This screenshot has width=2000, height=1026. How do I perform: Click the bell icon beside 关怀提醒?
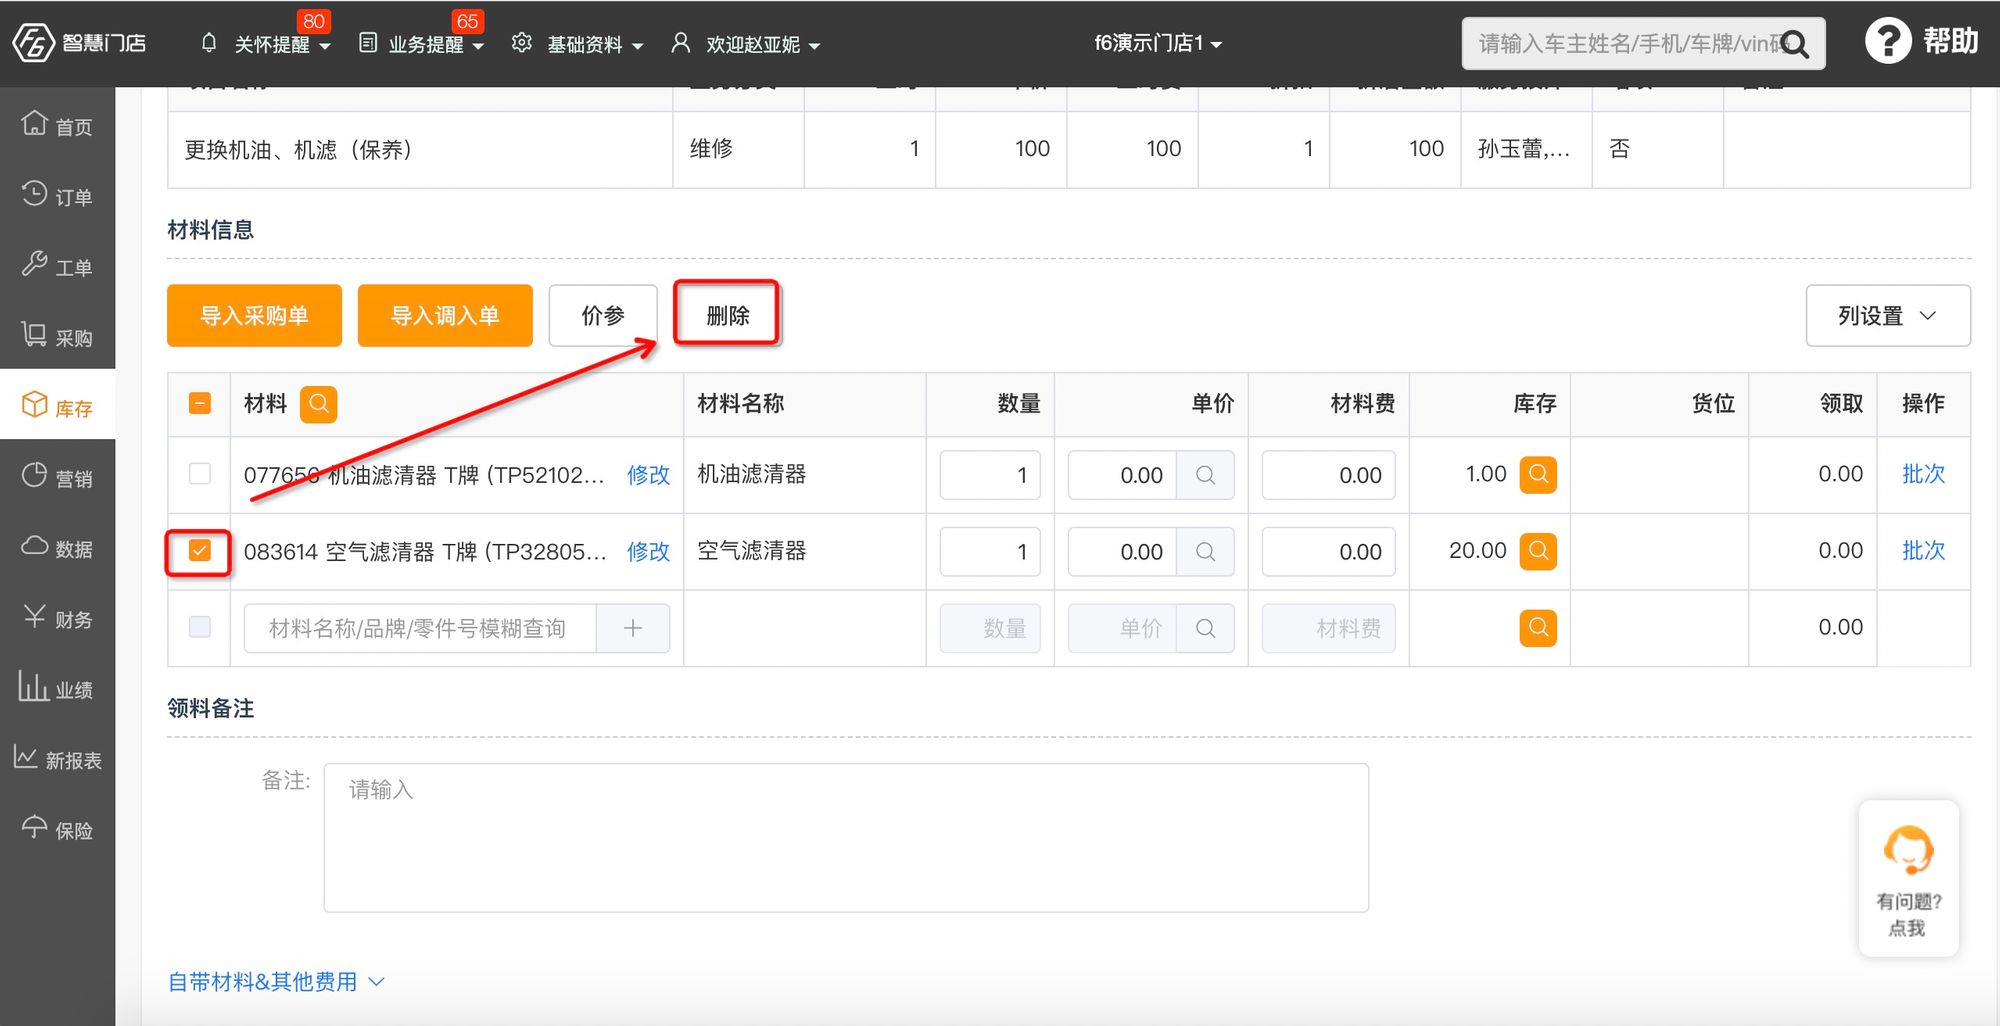point(209,43)
